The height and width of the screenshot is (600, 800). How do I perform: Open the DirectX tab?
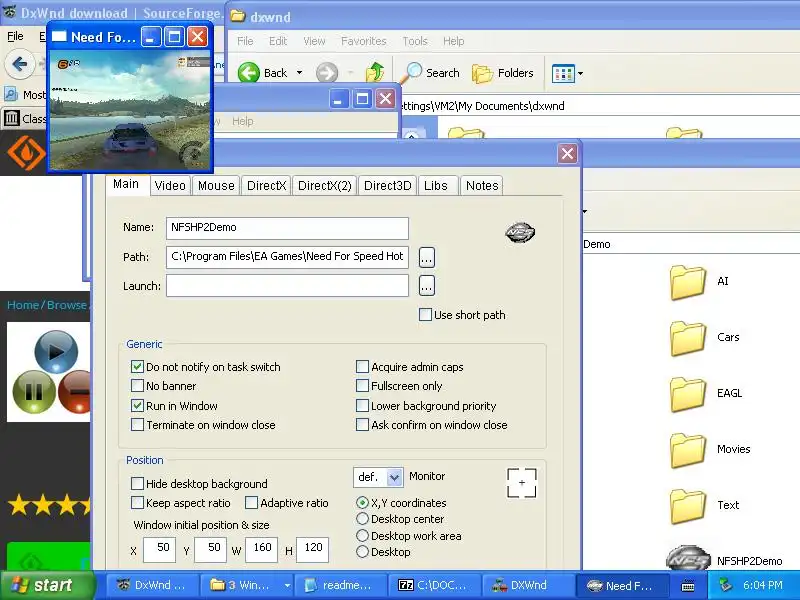click(266, 186)
